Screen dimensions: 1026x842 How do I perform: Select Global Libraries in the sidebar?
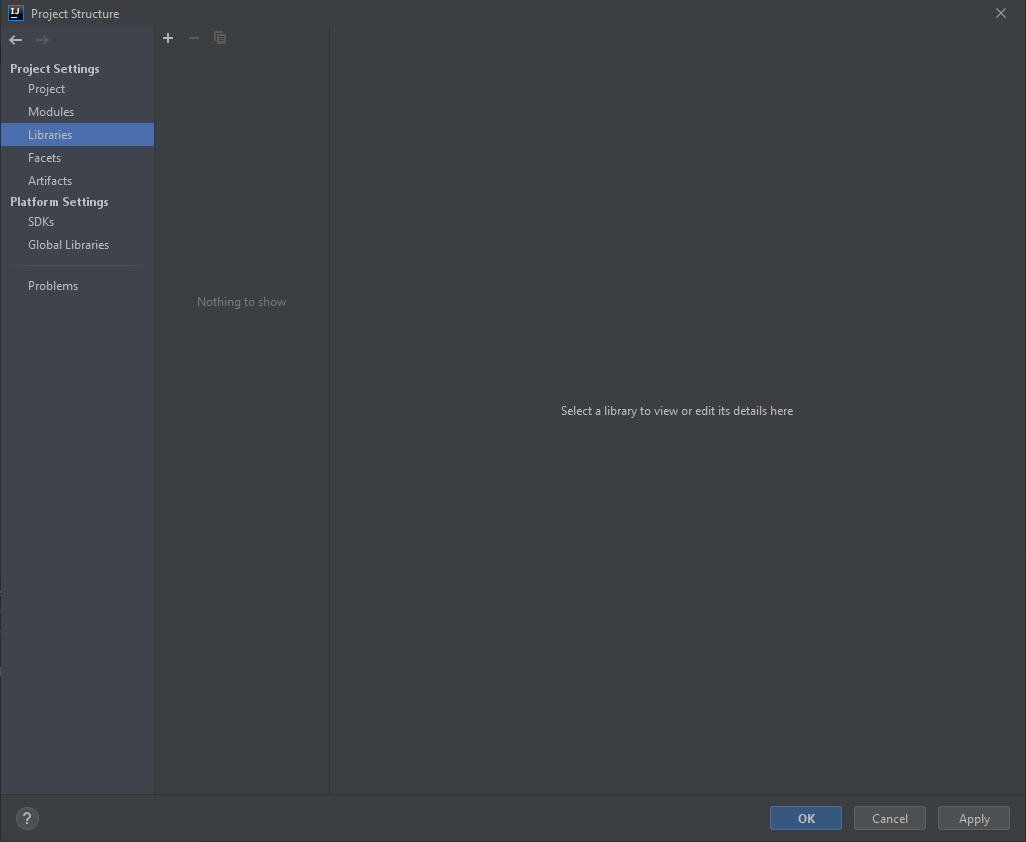coord(68,244)
